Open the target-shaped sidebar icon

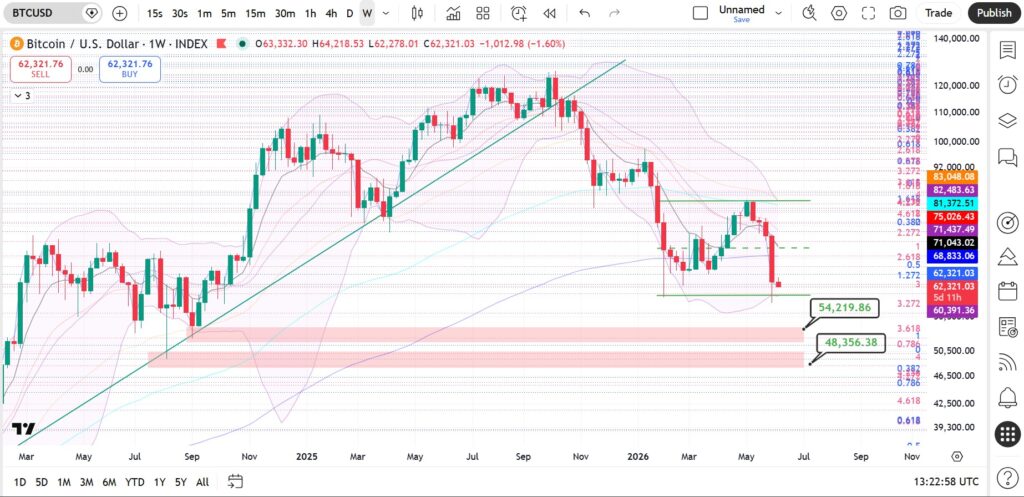click(x=1007, y=223)
